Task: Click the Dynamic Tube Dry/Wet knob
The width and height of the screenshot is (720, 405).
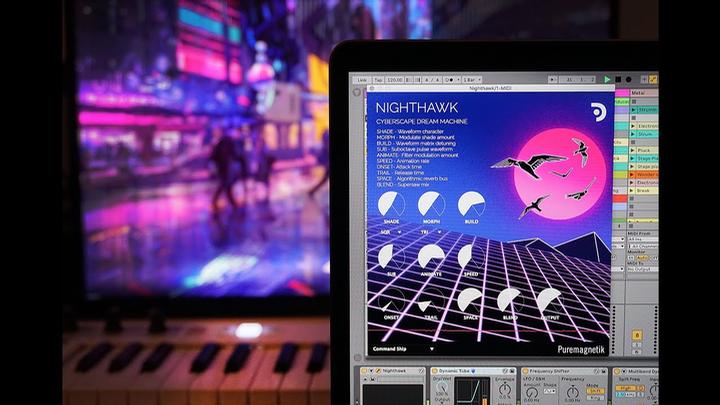Action: coord(442,389)
